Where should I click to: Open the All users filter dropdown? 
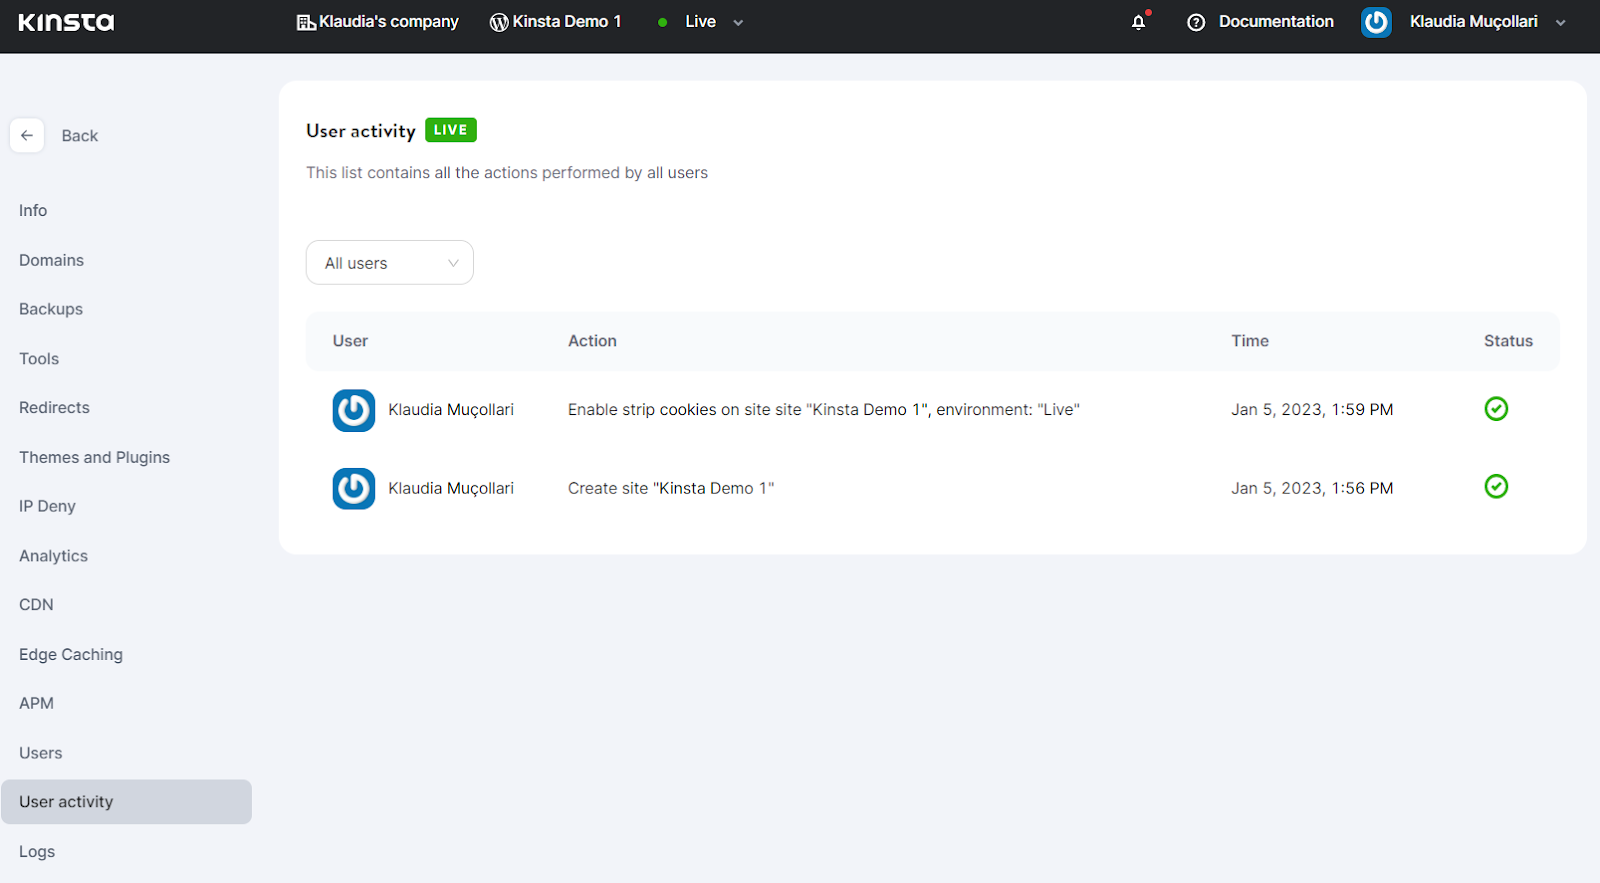click(390, 263)
